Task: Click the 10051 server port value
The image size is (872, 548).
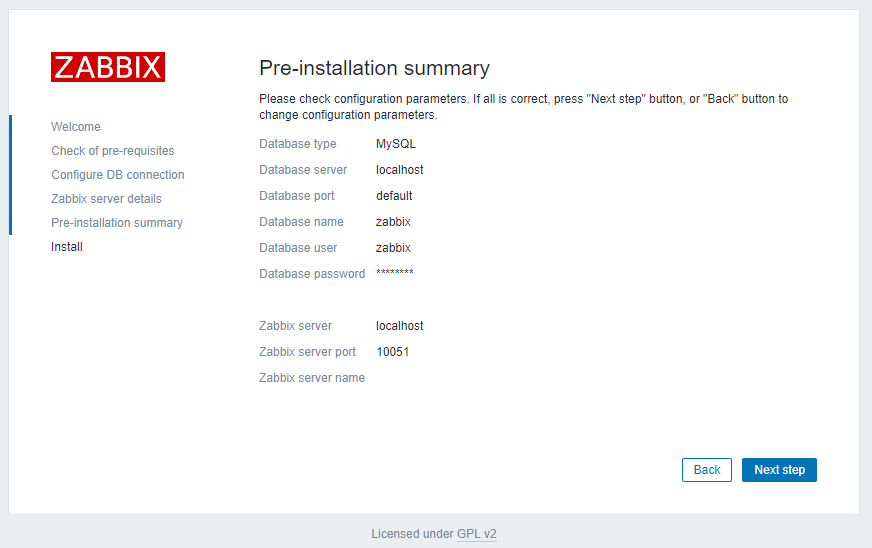Action: (392, 352)
